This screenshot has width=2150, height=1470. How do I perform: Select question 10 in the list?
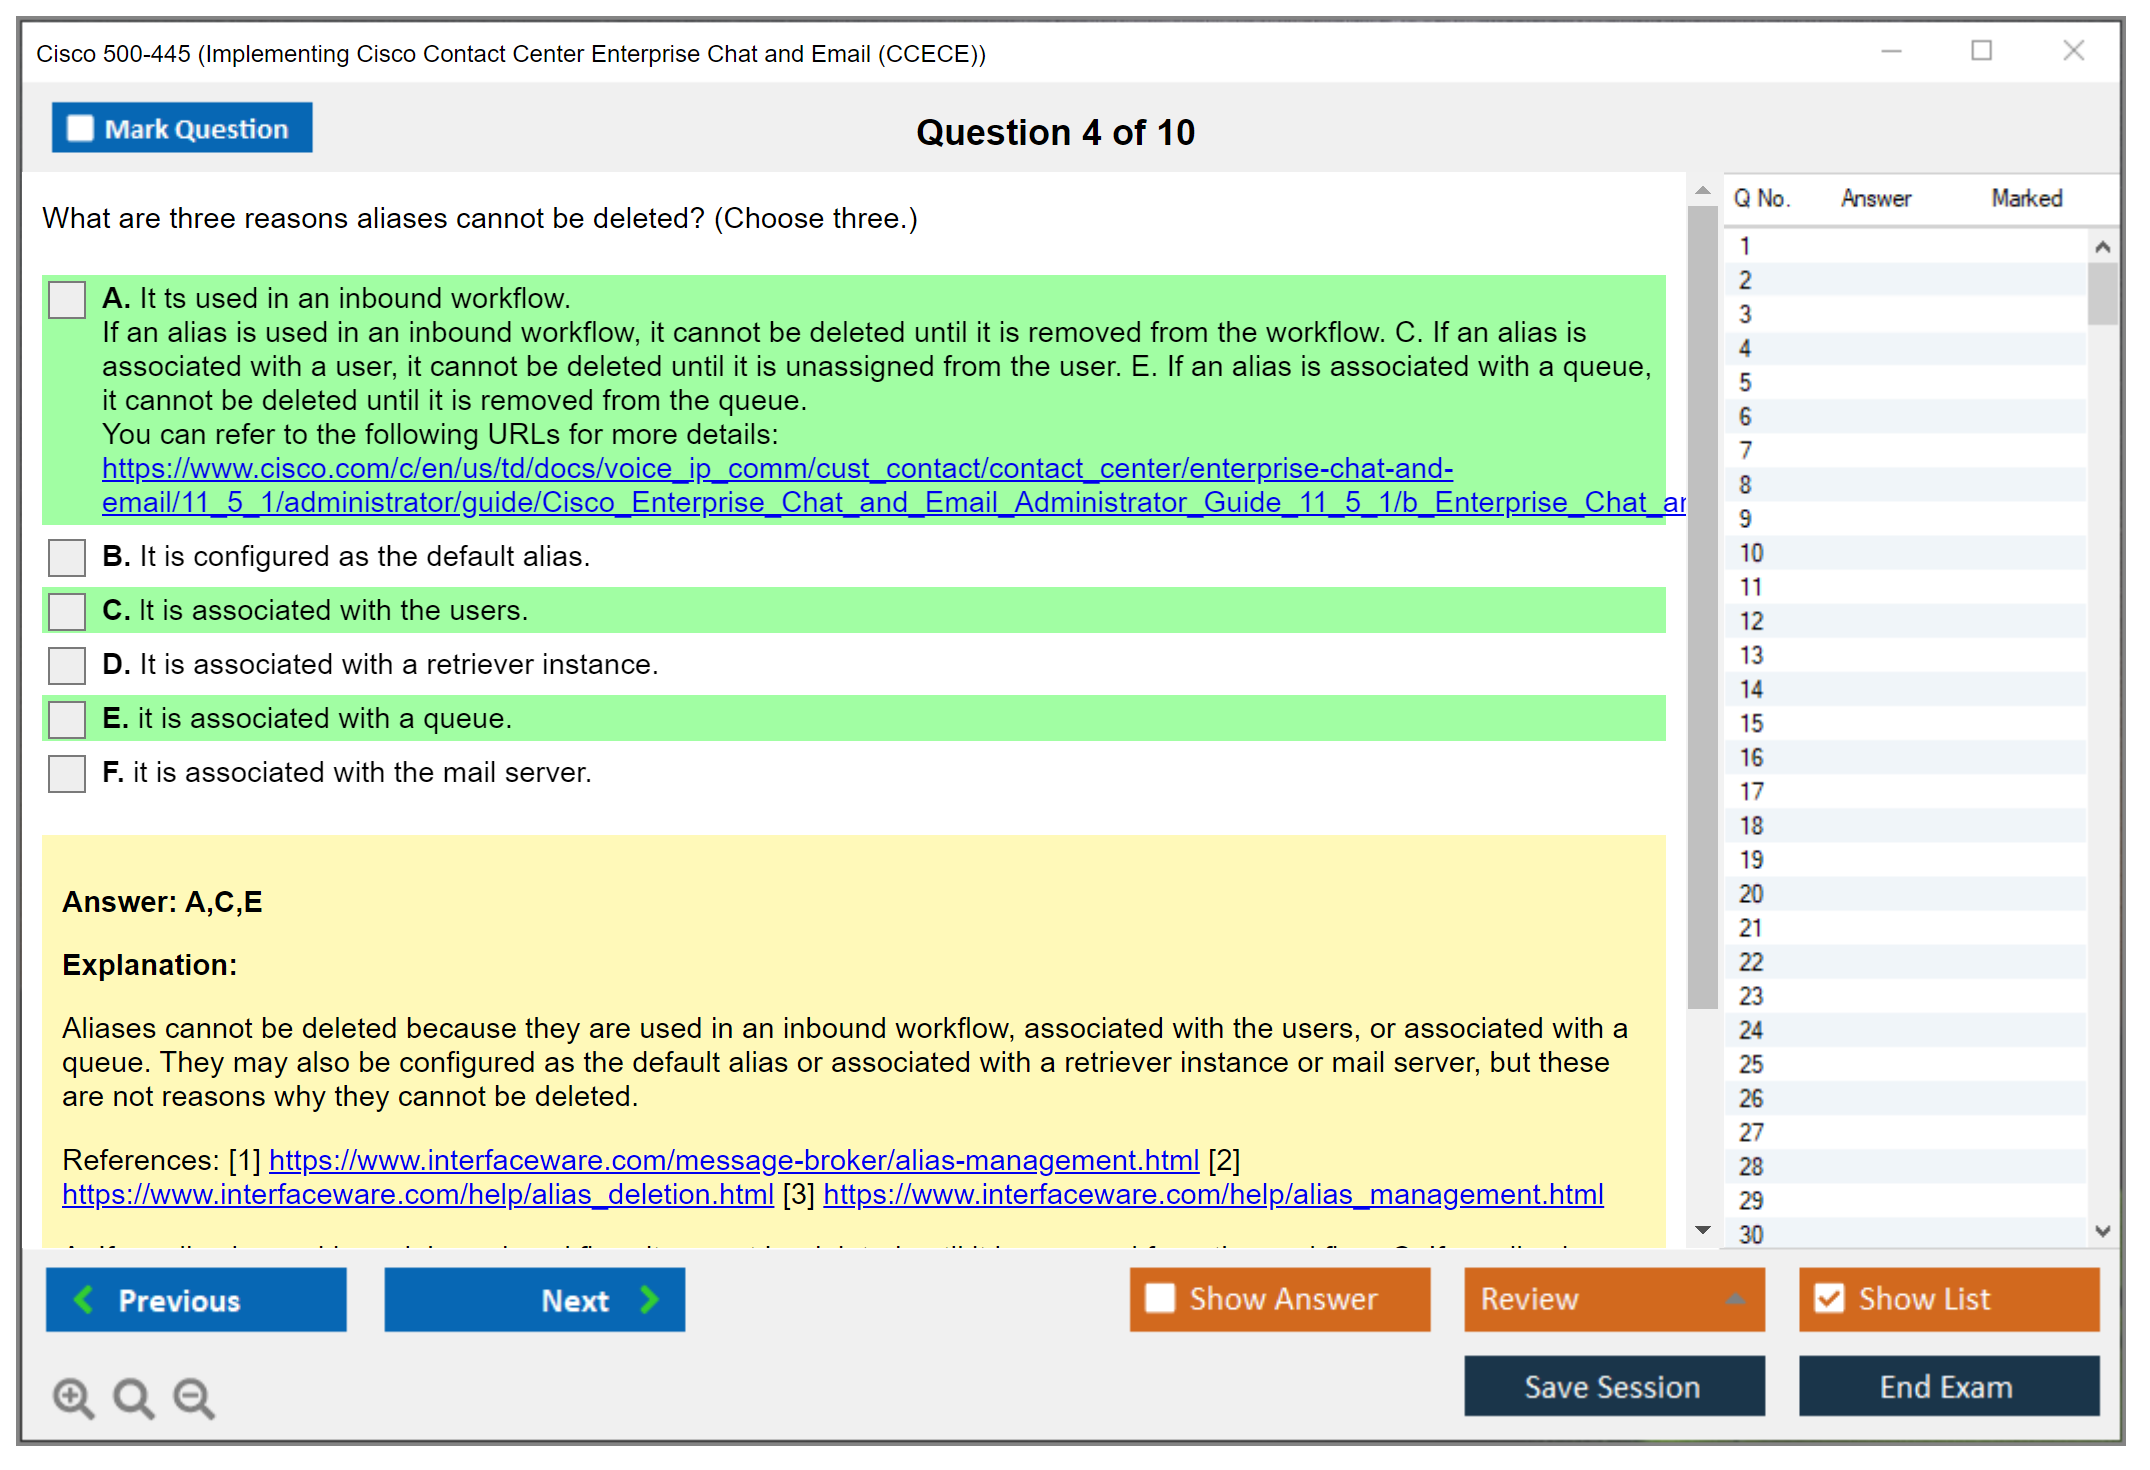point(1751,553)
